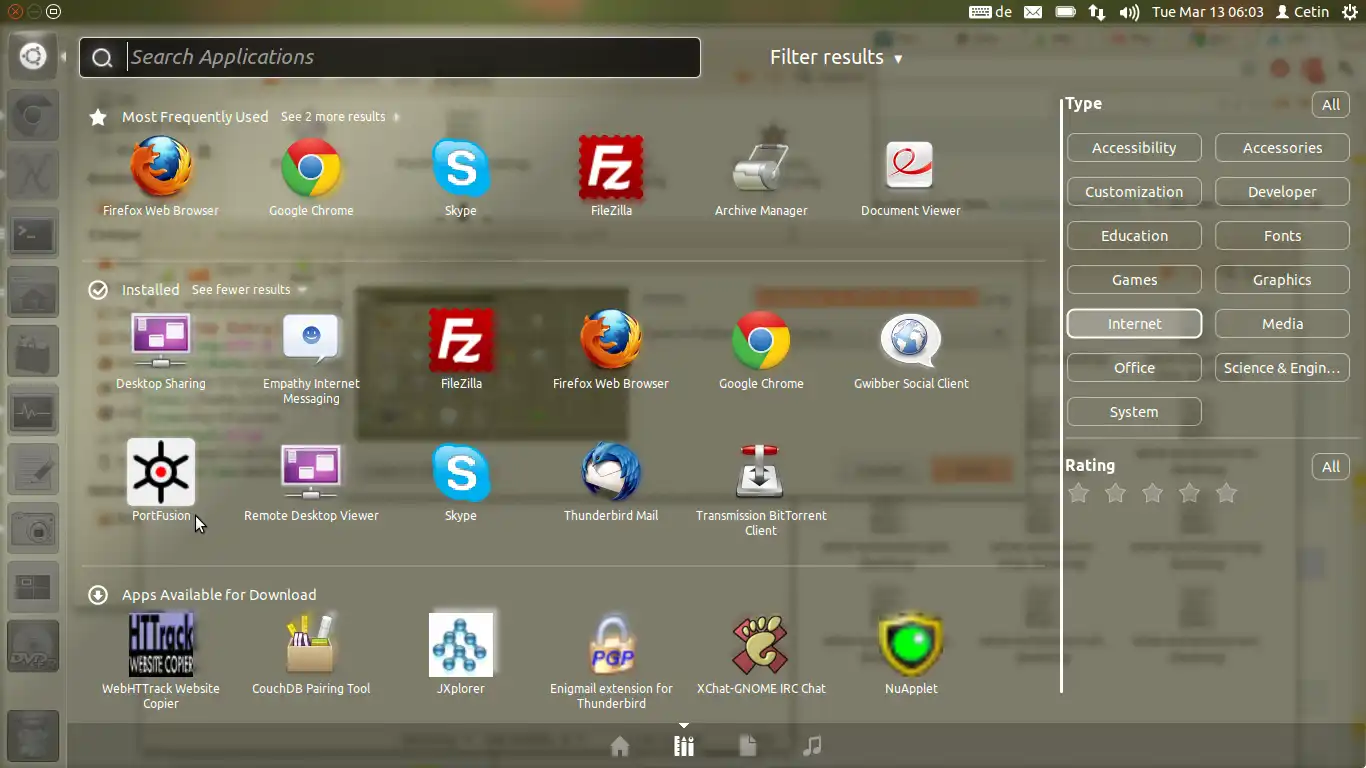Open the sound volume indicator menu
This screenshot has height=768, width=1366.
pyautogui.click(x=1130, y=12)
